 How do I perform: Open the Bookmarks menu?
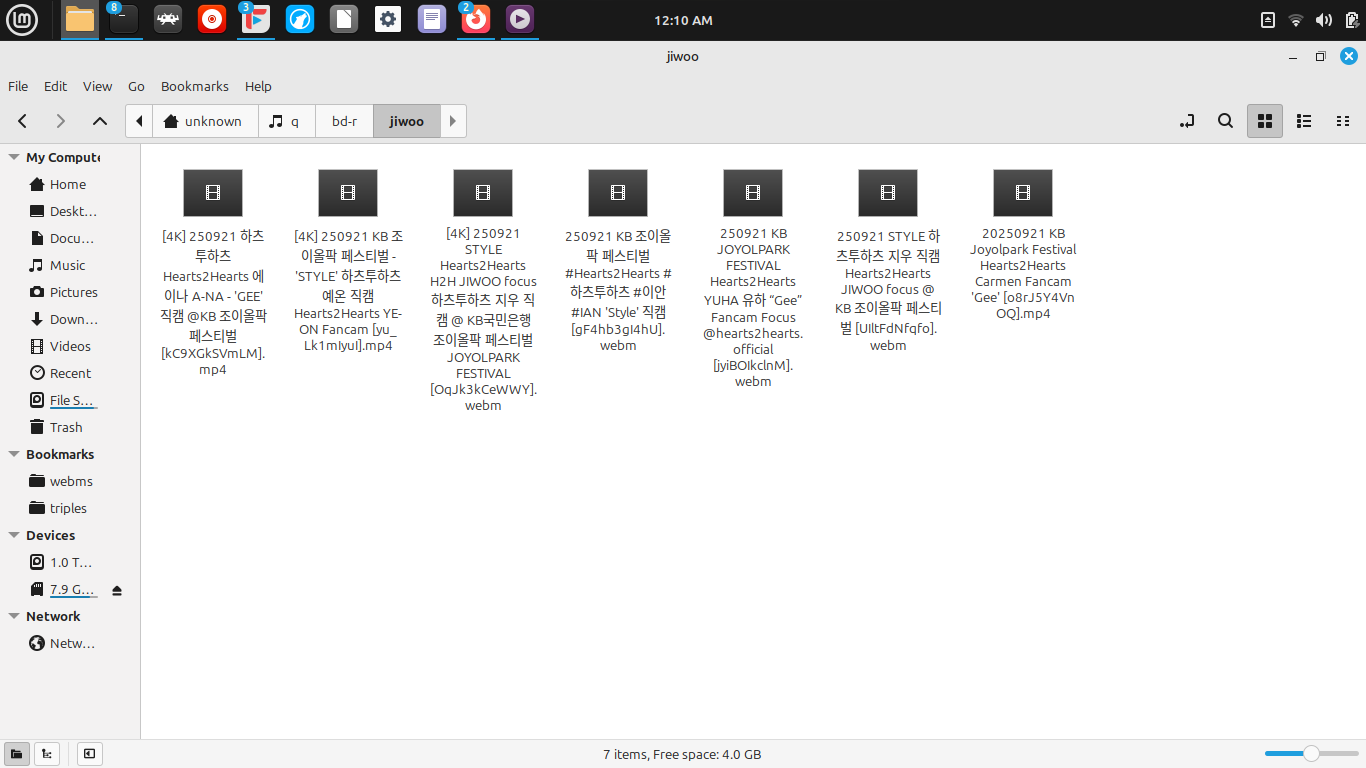click(195, 86)
